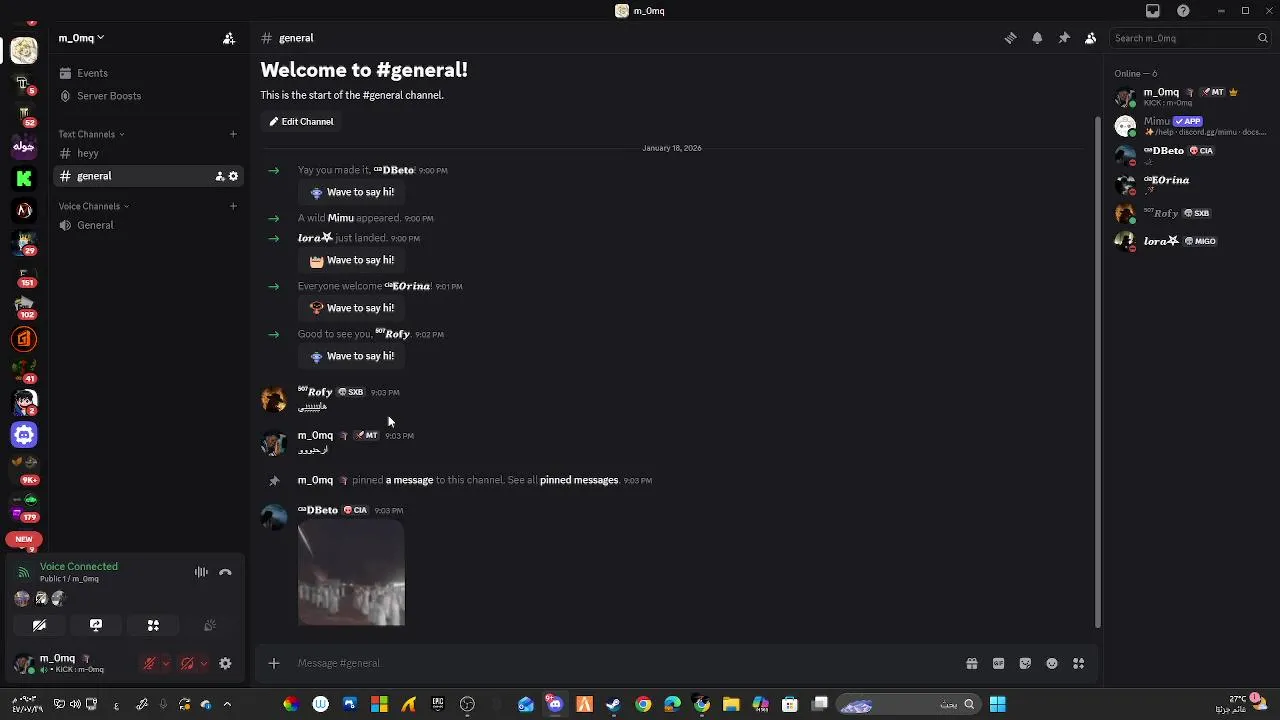Wave to say hi to lora
Image resolution: width=1280 pixels, height=720 pixels.
(351, 260)
